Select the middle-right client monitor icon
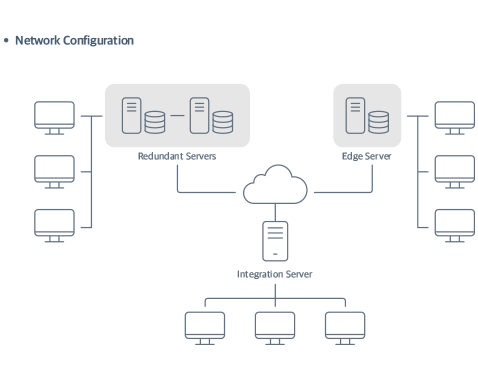 [x=455, y=172]
